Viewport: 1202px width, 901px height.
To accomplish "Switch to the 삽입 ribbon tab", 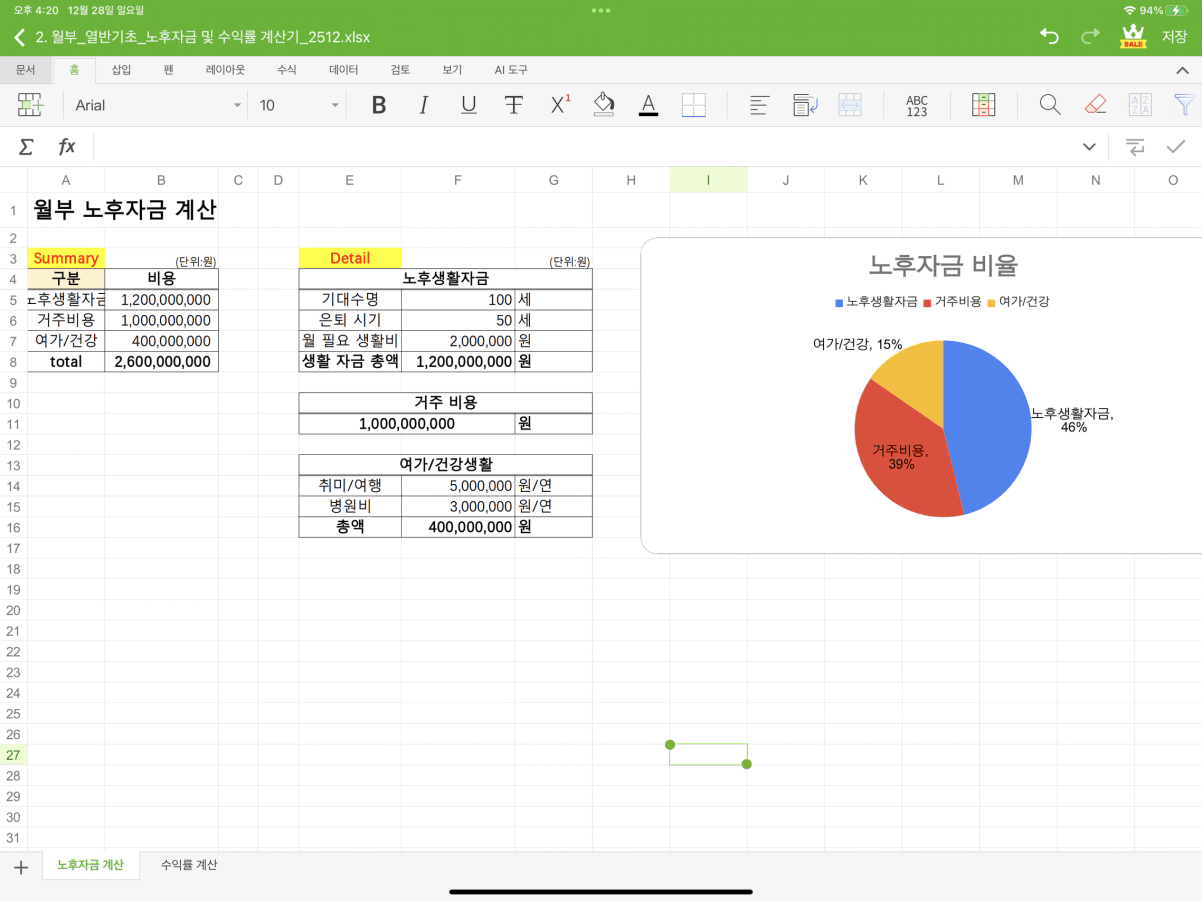I will (x=121, y=70).
